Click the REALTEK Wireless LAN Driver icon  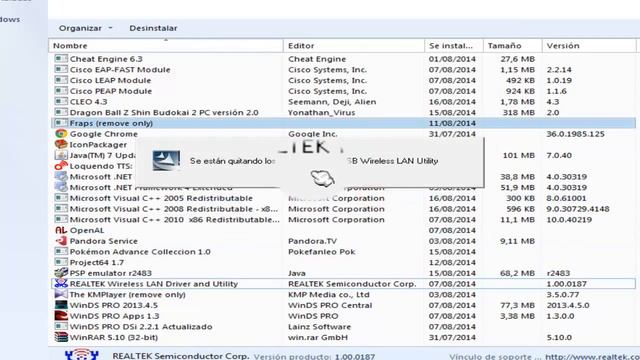[x=61, y=283]
